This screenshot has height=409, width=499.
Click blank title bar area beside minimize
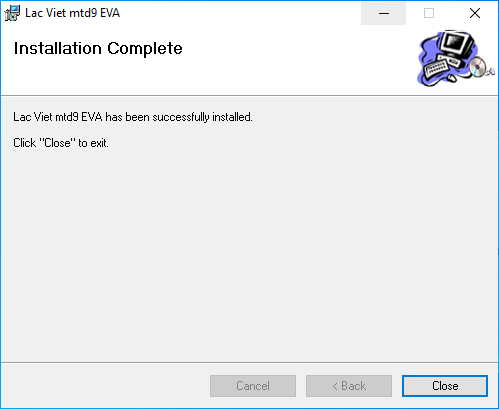(240, 13)
